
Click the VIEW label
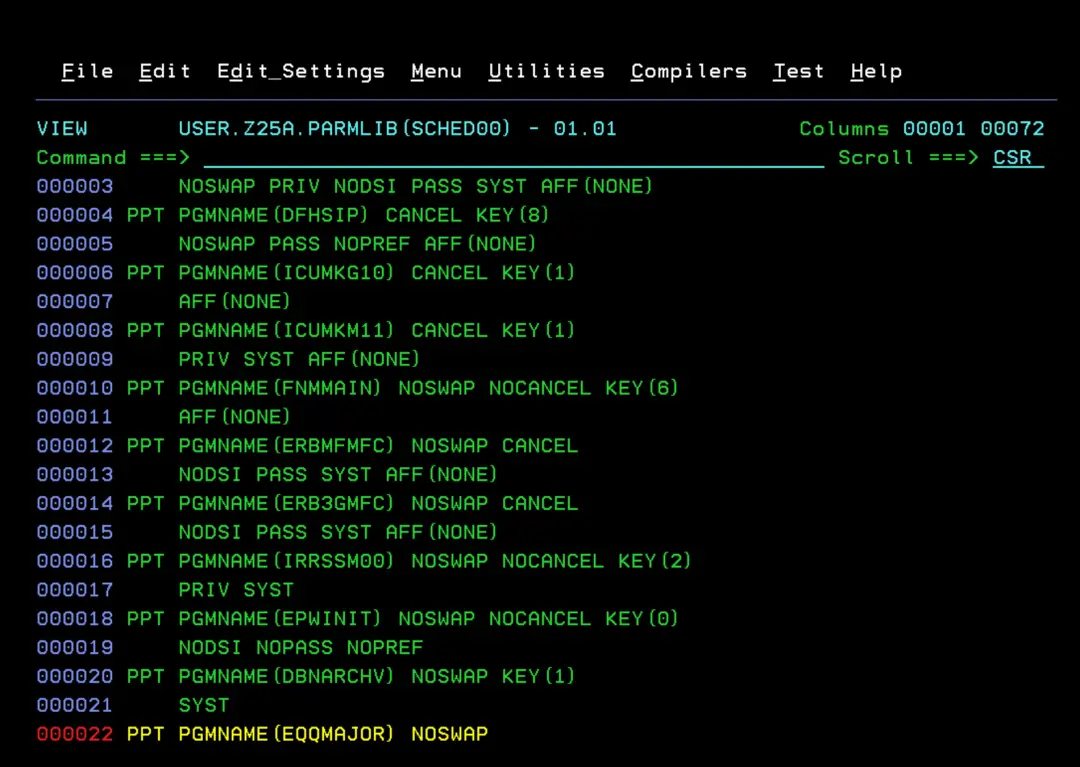[x=62, y=129]
